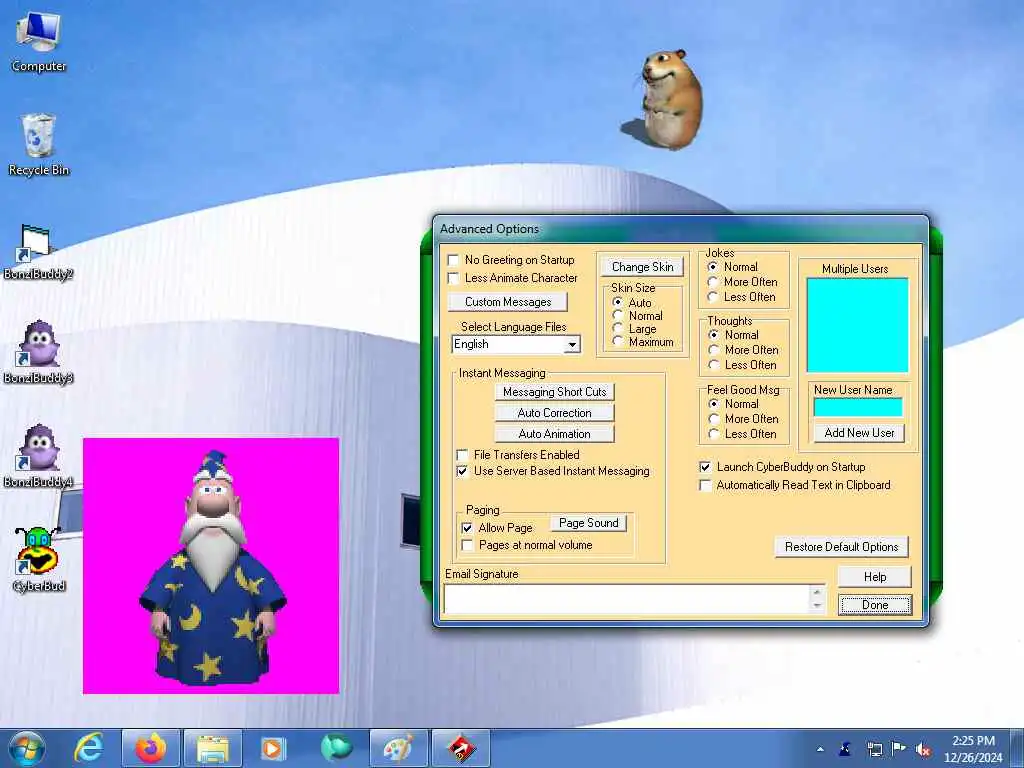Open the Paint taskbar icon
The width and height of the screenshot is (1024, 768).
[398, 748]
